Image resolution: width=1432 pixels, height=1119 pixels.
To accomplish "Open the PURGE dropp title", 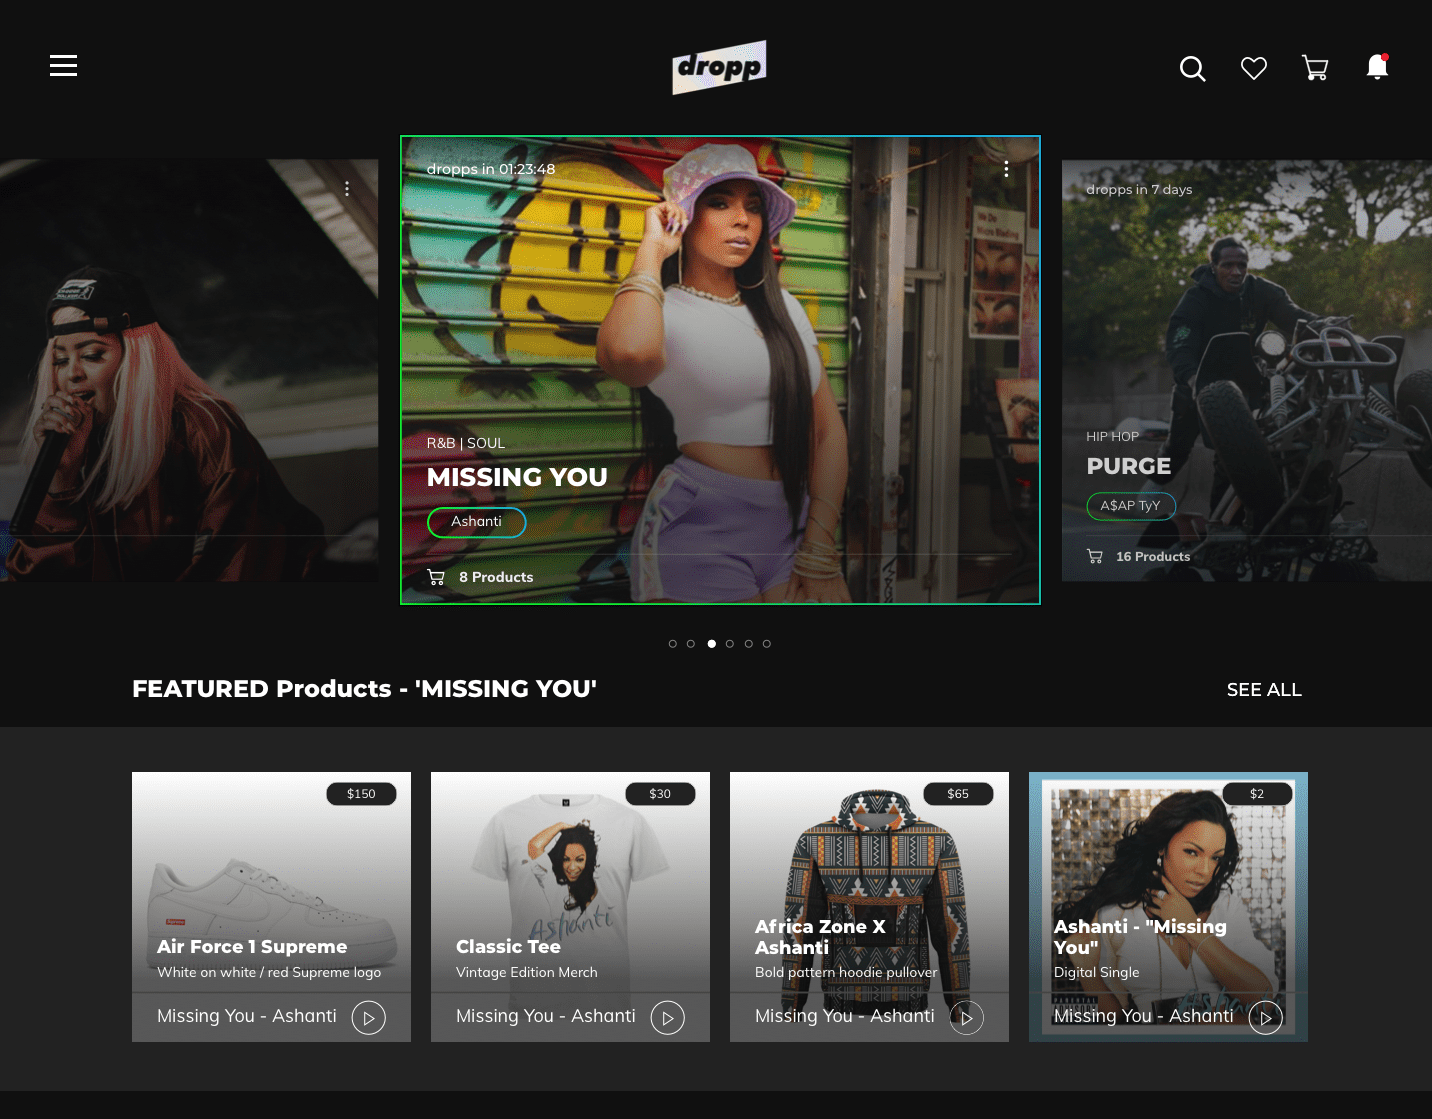I will pos(1129,466).
